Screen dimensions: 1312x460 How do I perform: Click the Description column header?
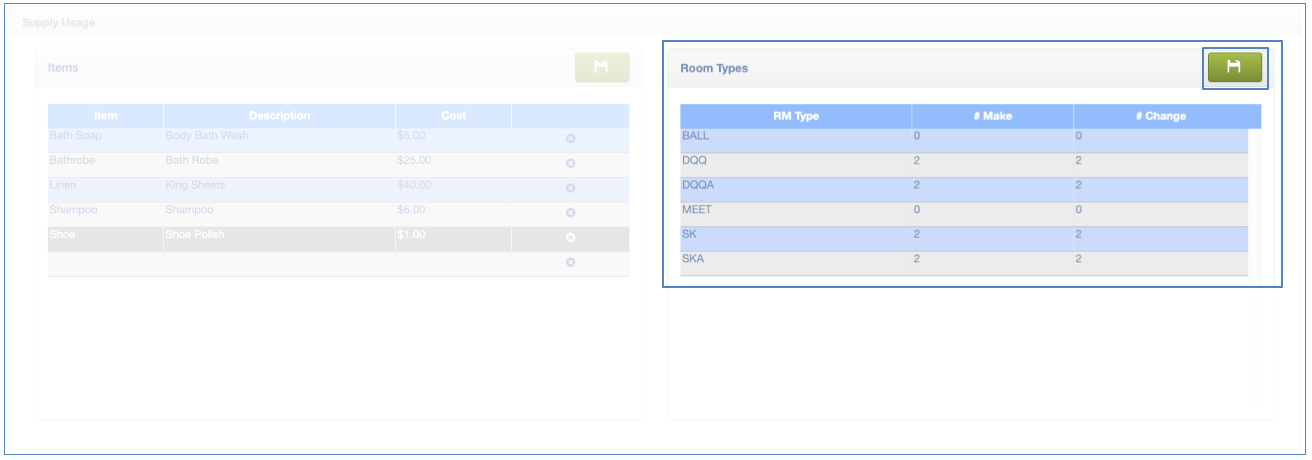279,116
